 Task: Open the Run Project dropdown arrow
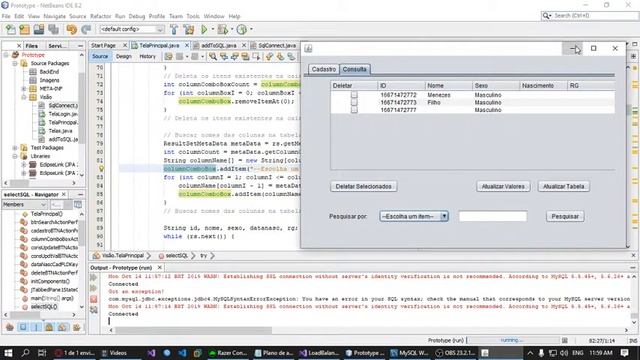click(x=212, y=29)
